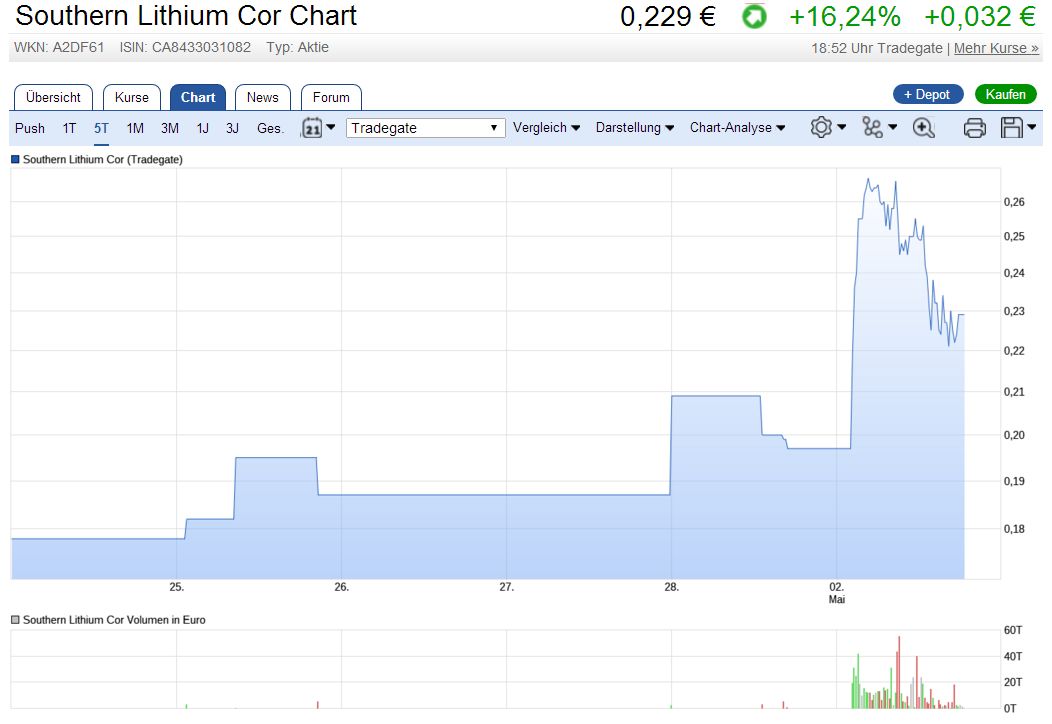1052x724 pixels.
Task: Click the print icon to print the chart
Action: [974, 127]
